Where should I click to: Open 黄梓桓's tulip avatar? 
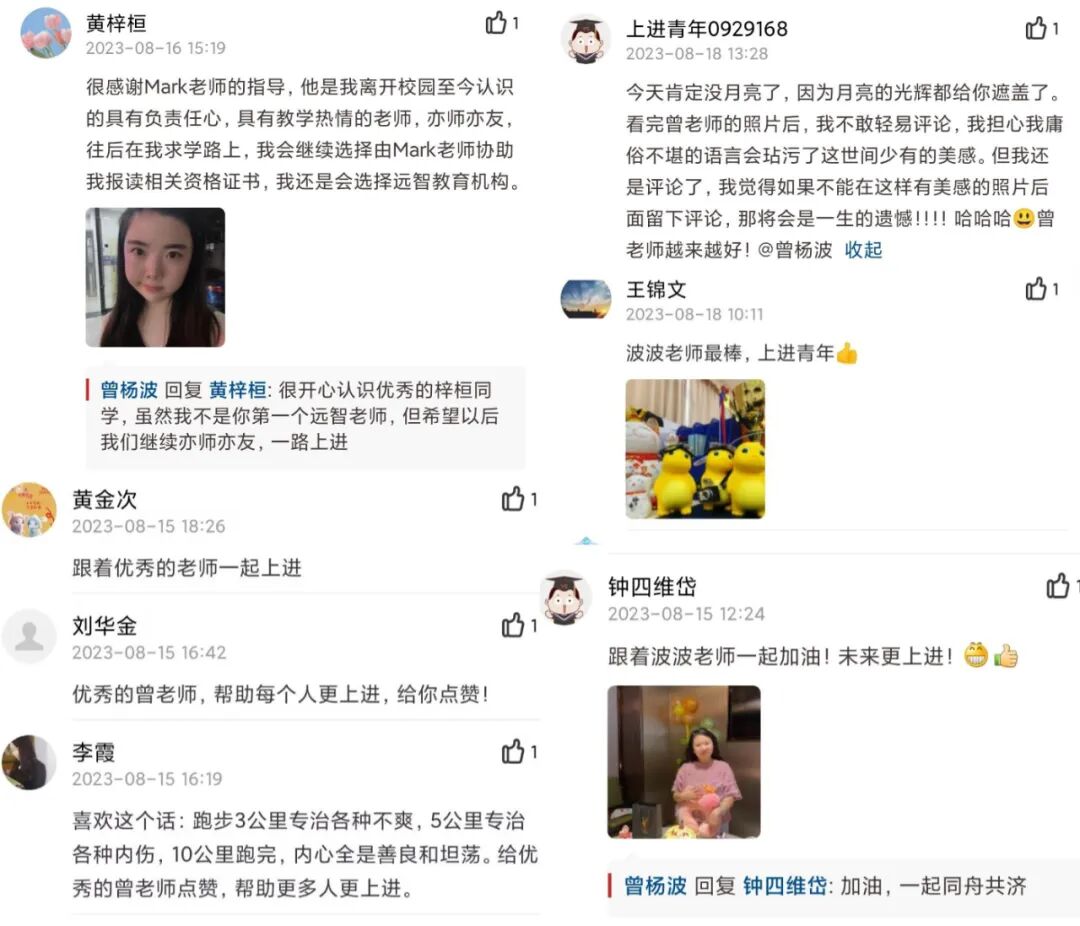coord(45,32)
